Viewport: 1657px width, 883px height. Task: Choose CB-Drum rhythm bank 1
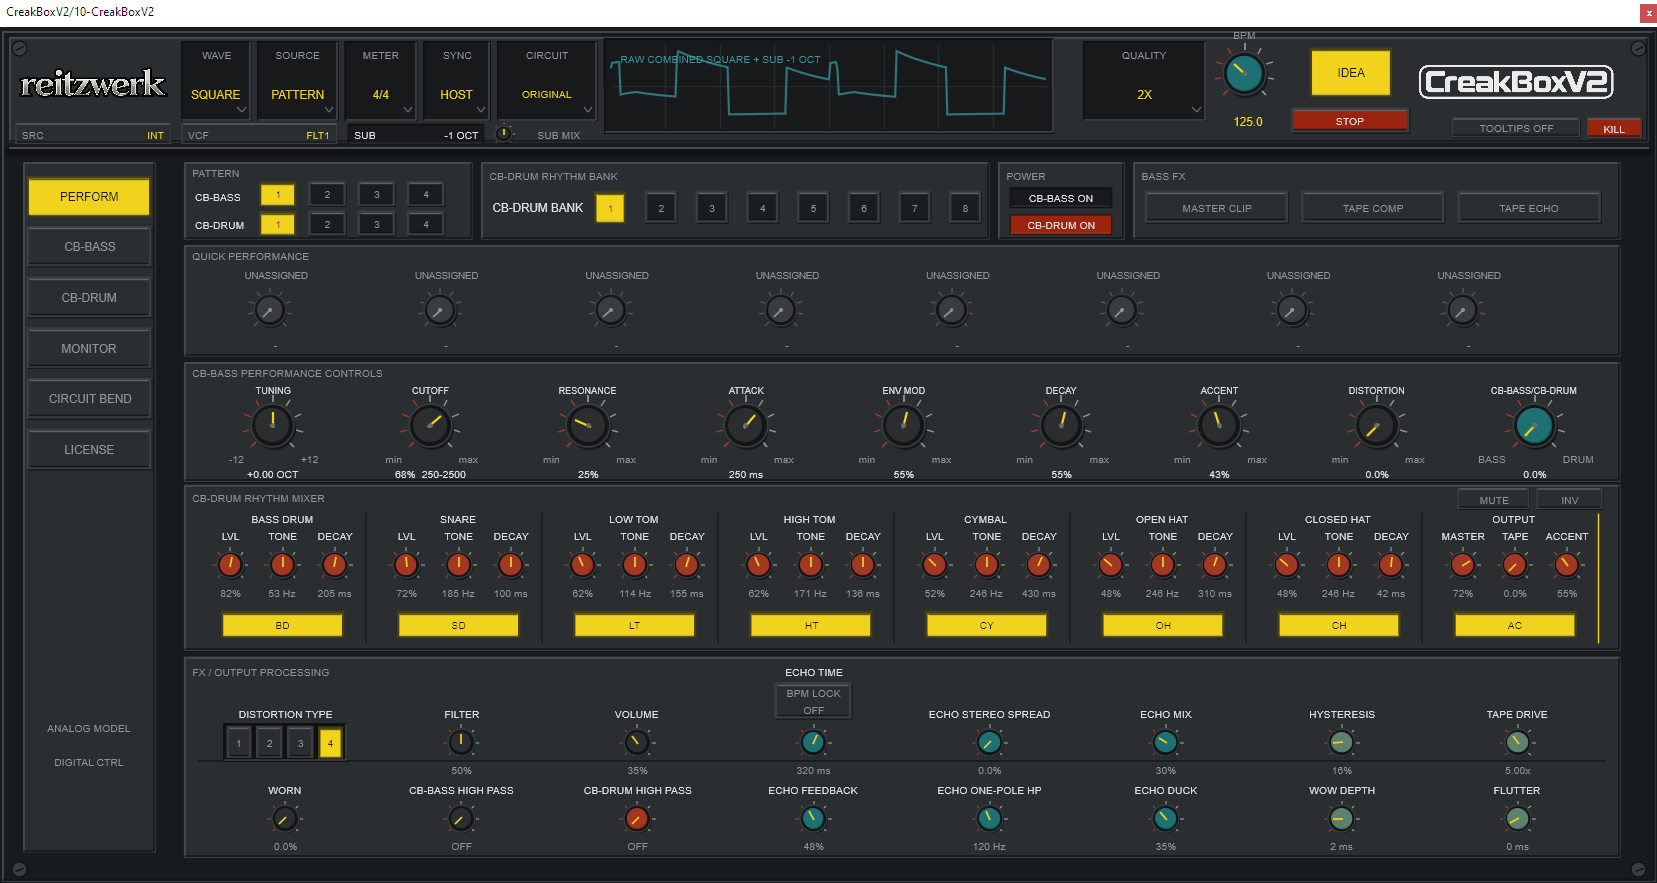point(610,208)
